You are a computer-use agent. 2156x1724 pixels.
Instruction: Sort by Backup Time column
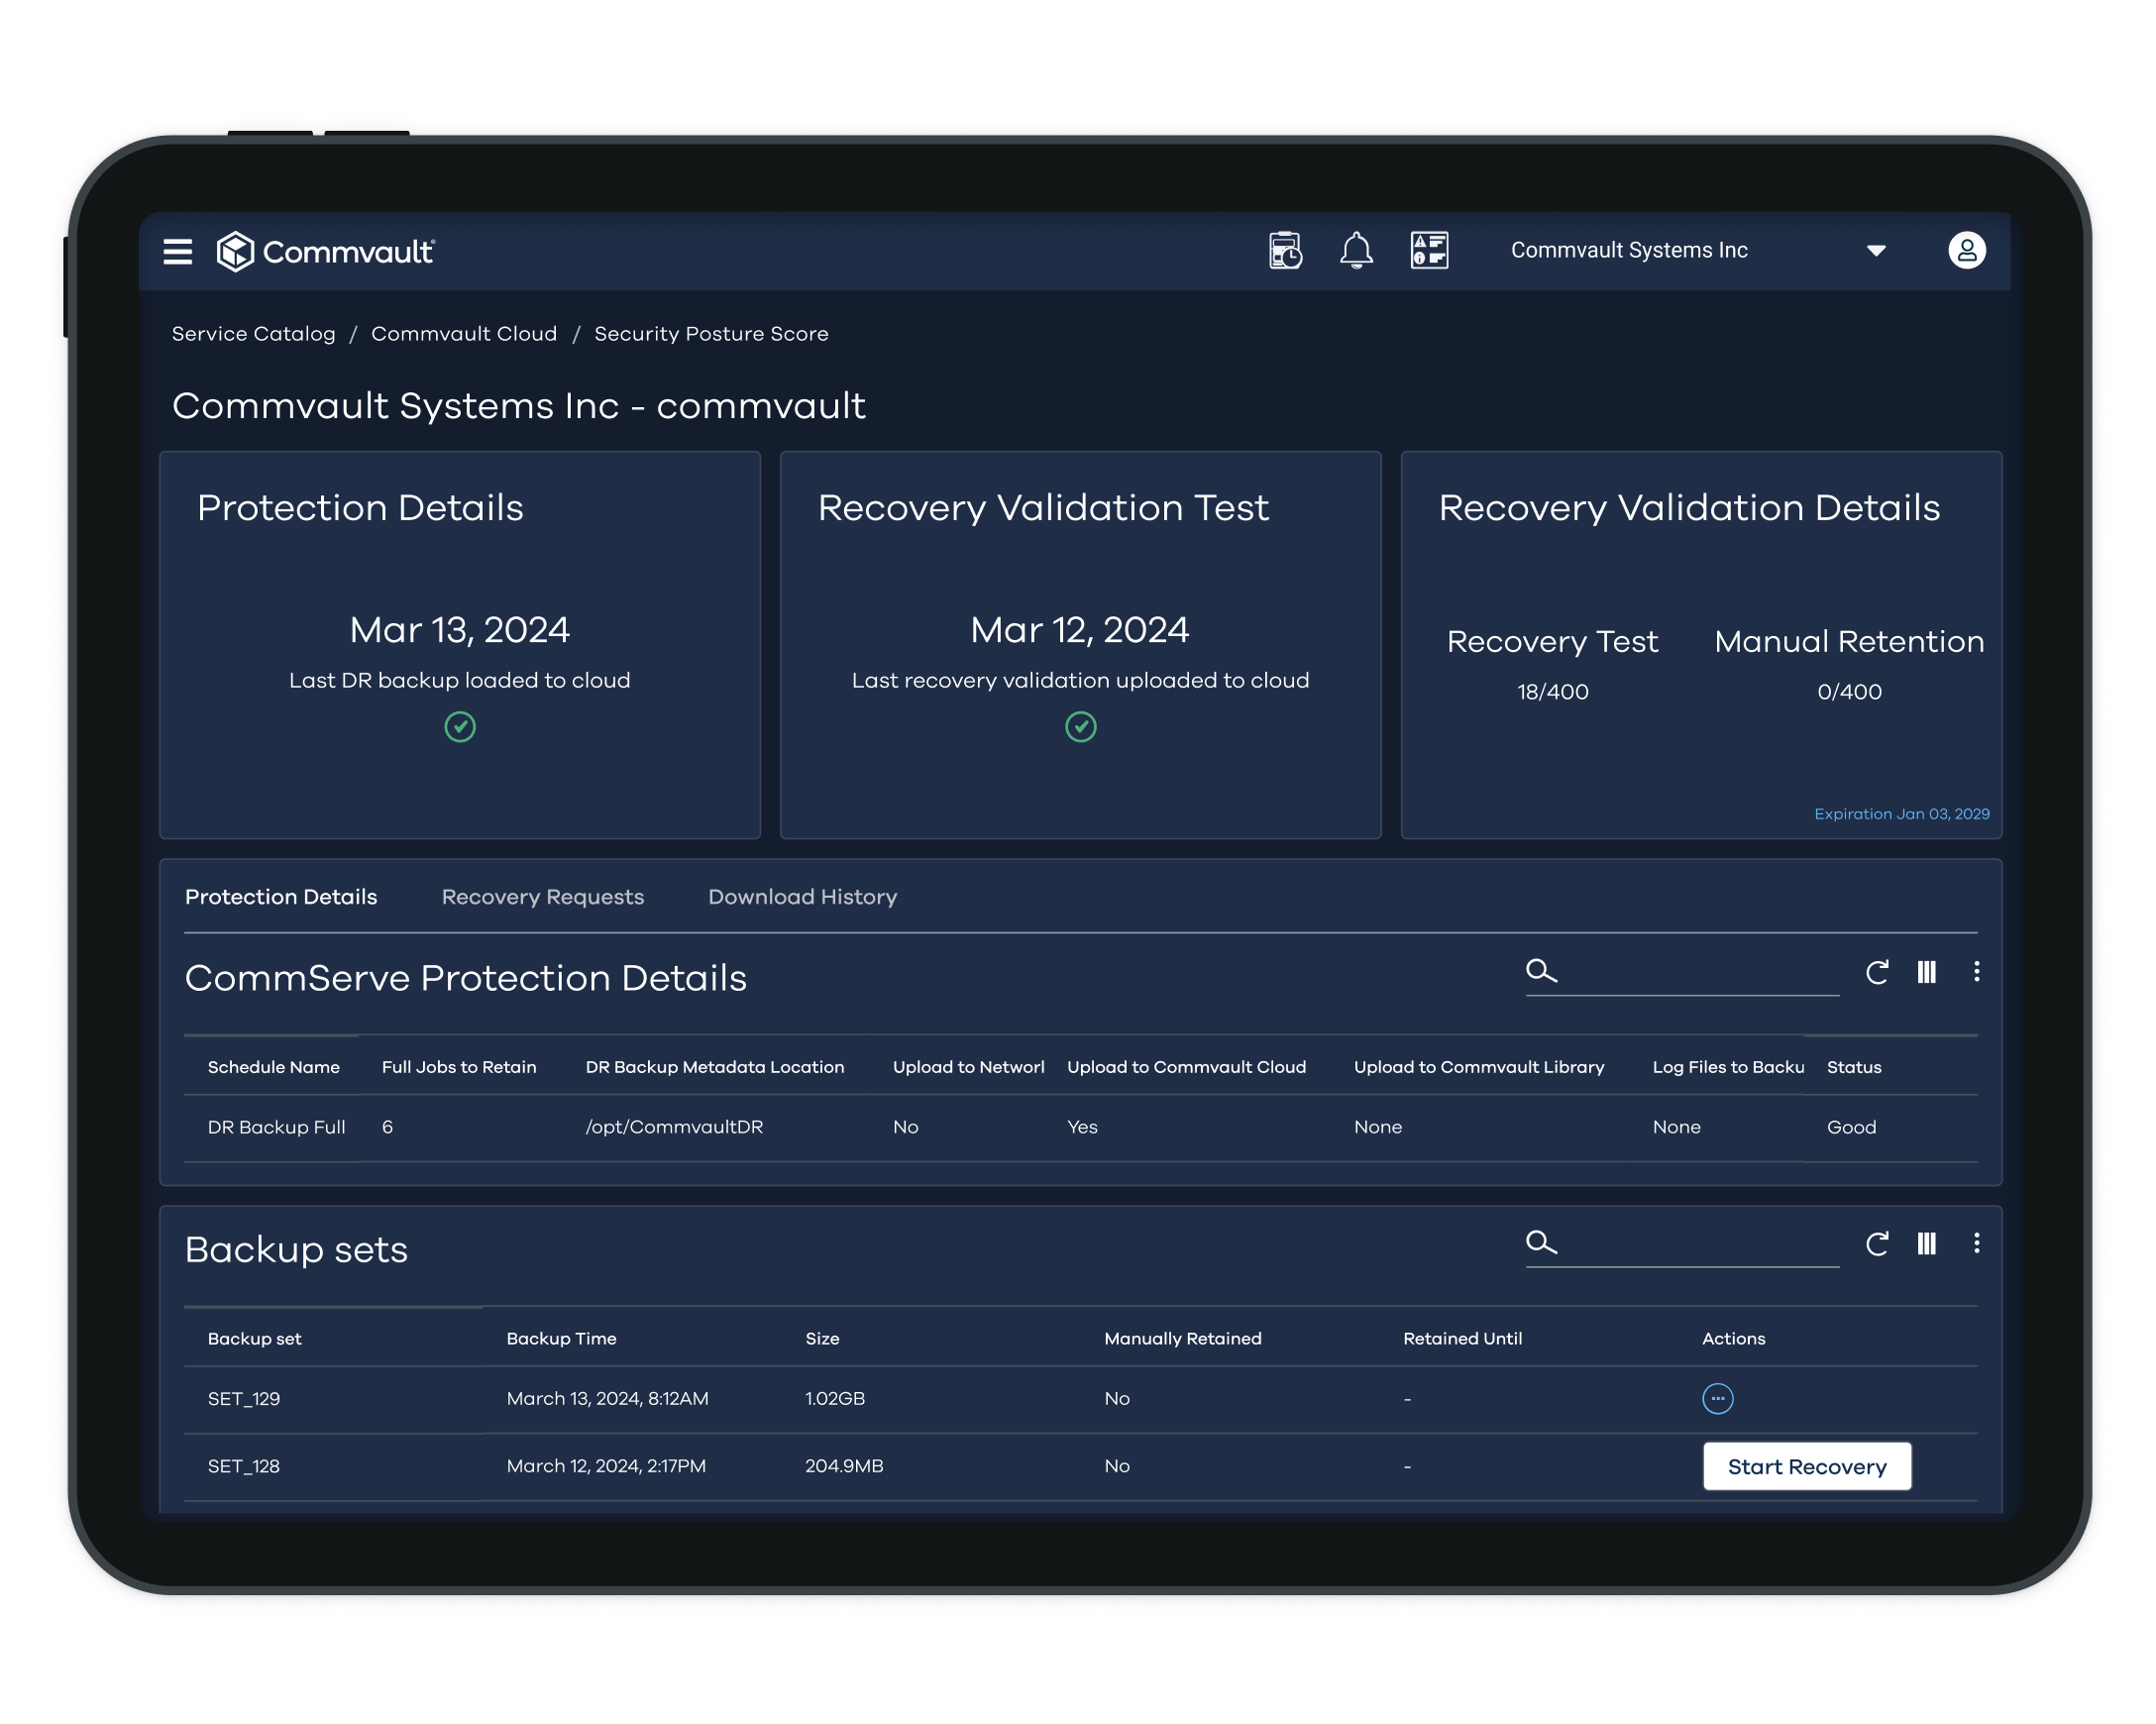click(561, 1338)
